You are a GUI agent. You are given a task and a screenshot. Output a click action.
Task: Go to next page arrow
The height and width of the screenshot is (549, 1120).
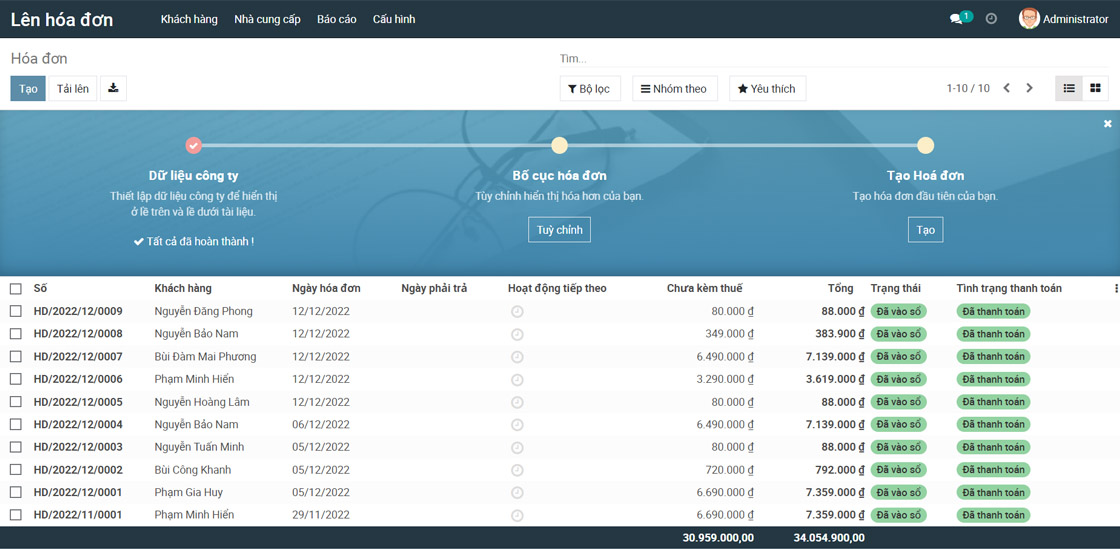point(1029,88)
